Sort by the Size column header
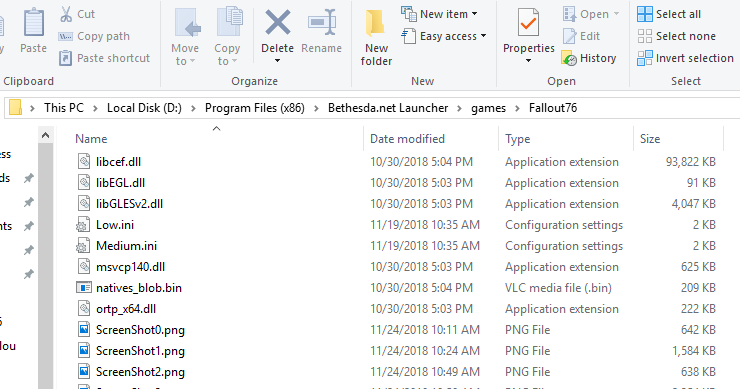 tap(650, 139)
